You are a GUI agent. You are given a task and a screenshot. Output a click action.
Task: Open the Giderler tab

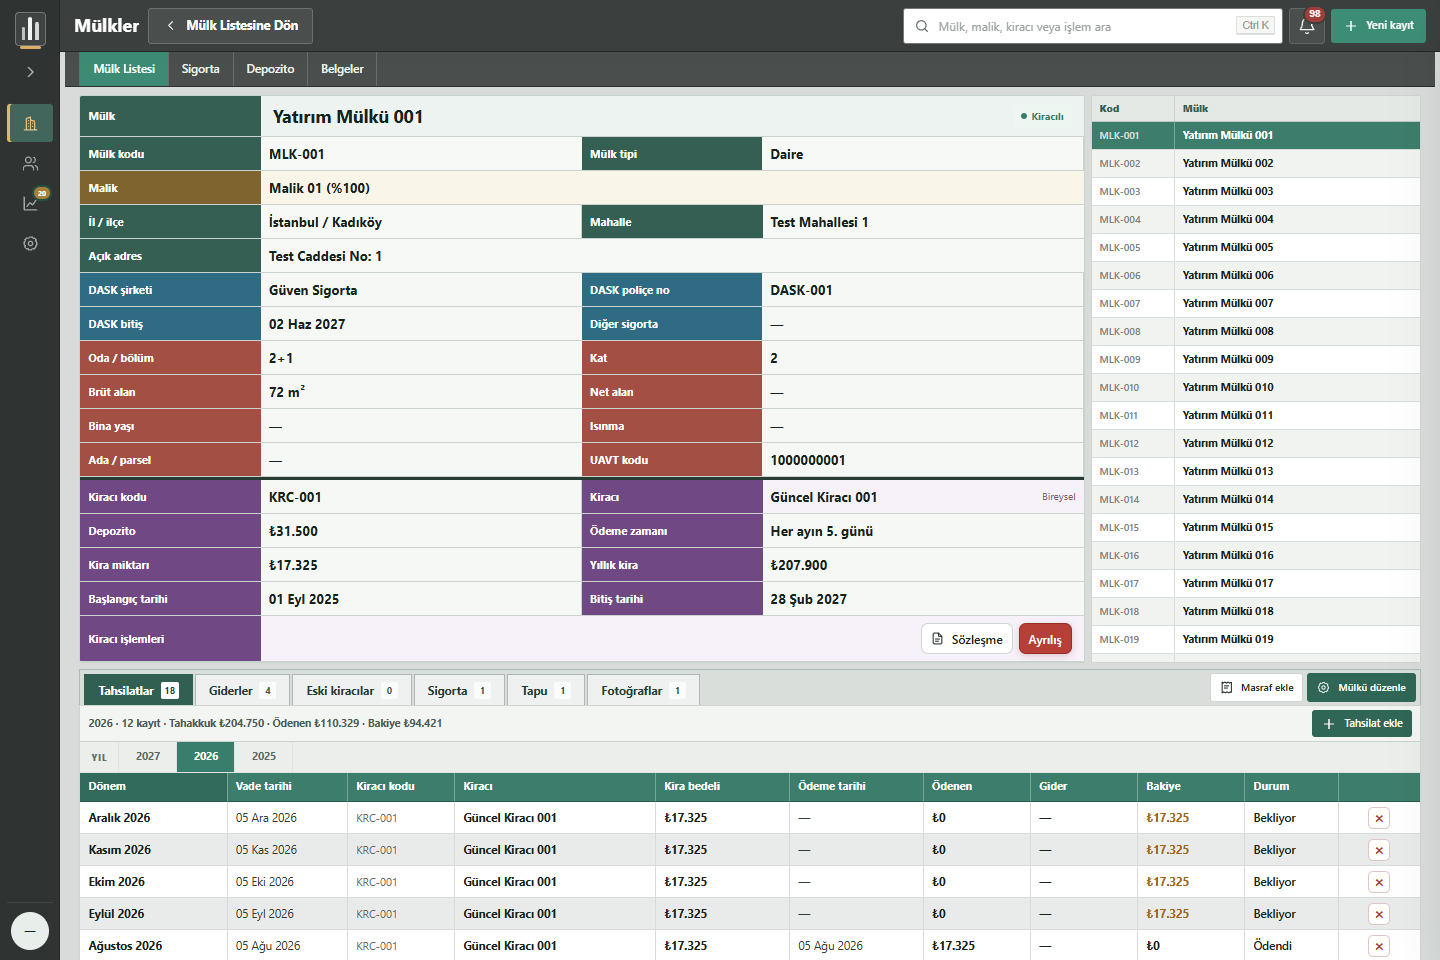click(241, 690)
